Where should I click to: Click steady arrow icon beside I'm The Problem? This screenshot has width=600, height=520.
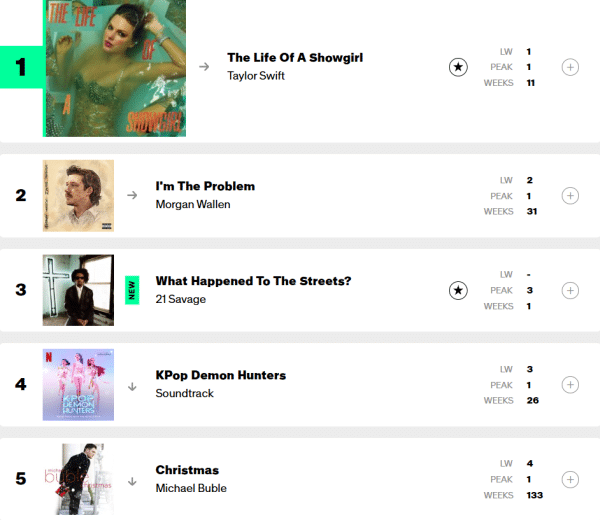tap(132, 195)
